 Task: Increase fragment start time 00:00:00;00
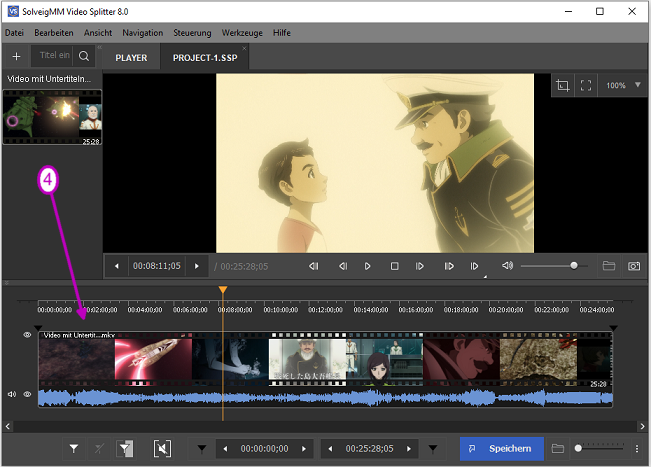click(304, 449)
